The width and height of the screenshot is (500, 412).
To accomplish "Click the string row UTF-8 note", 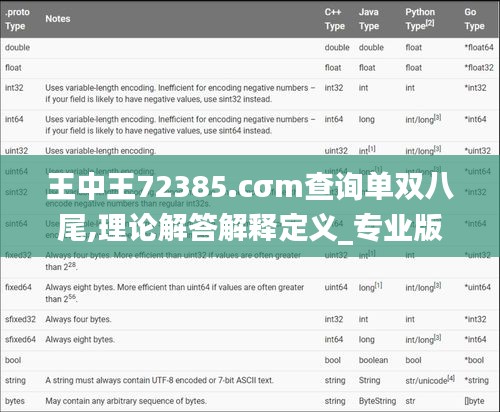I will tap(159, 380).
